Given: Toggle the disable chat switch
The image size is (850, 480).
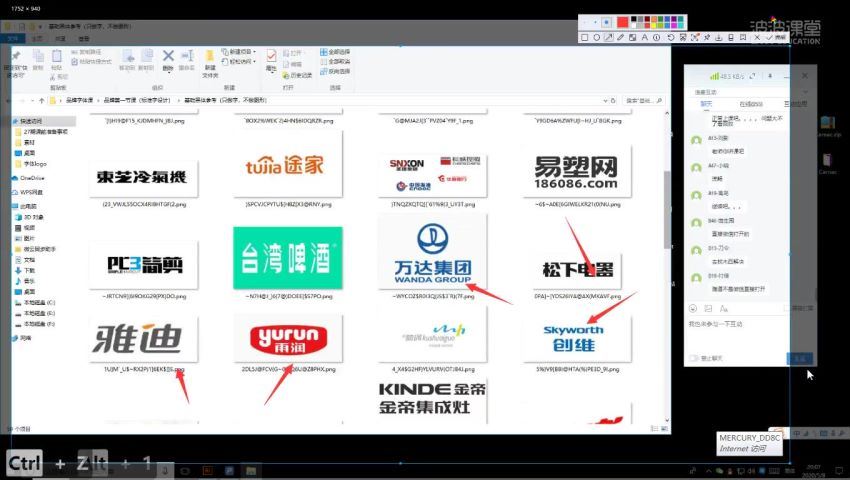Looking at the screenshot, I should [693, 358].
